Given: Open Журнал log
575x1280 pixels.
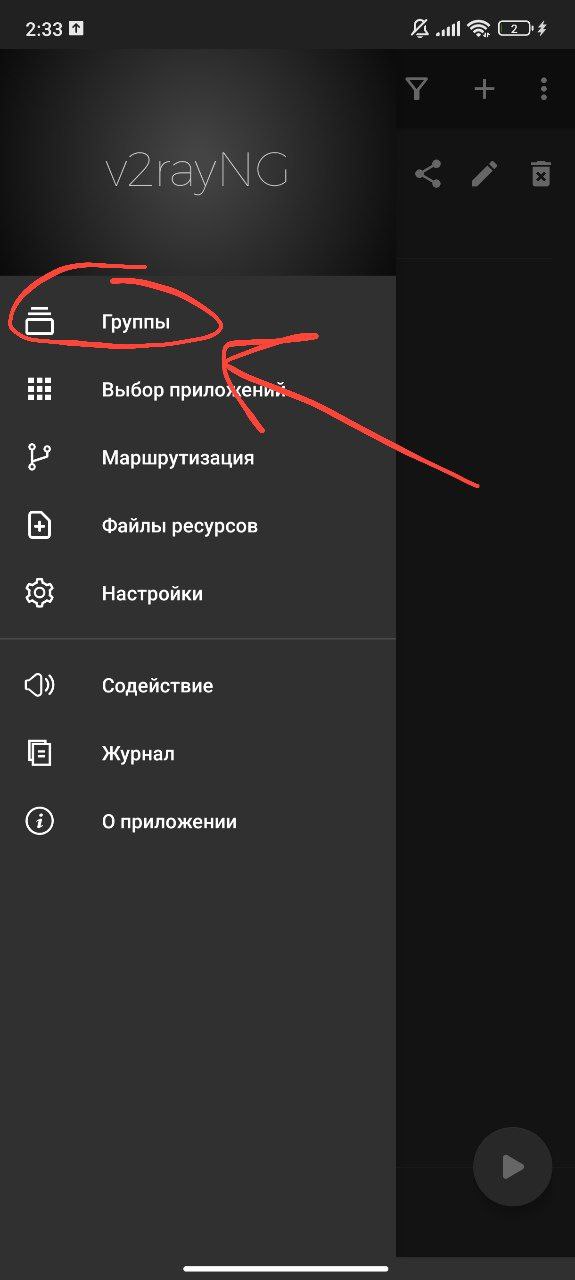Looking at the screenshot, I should coord(198,754).
